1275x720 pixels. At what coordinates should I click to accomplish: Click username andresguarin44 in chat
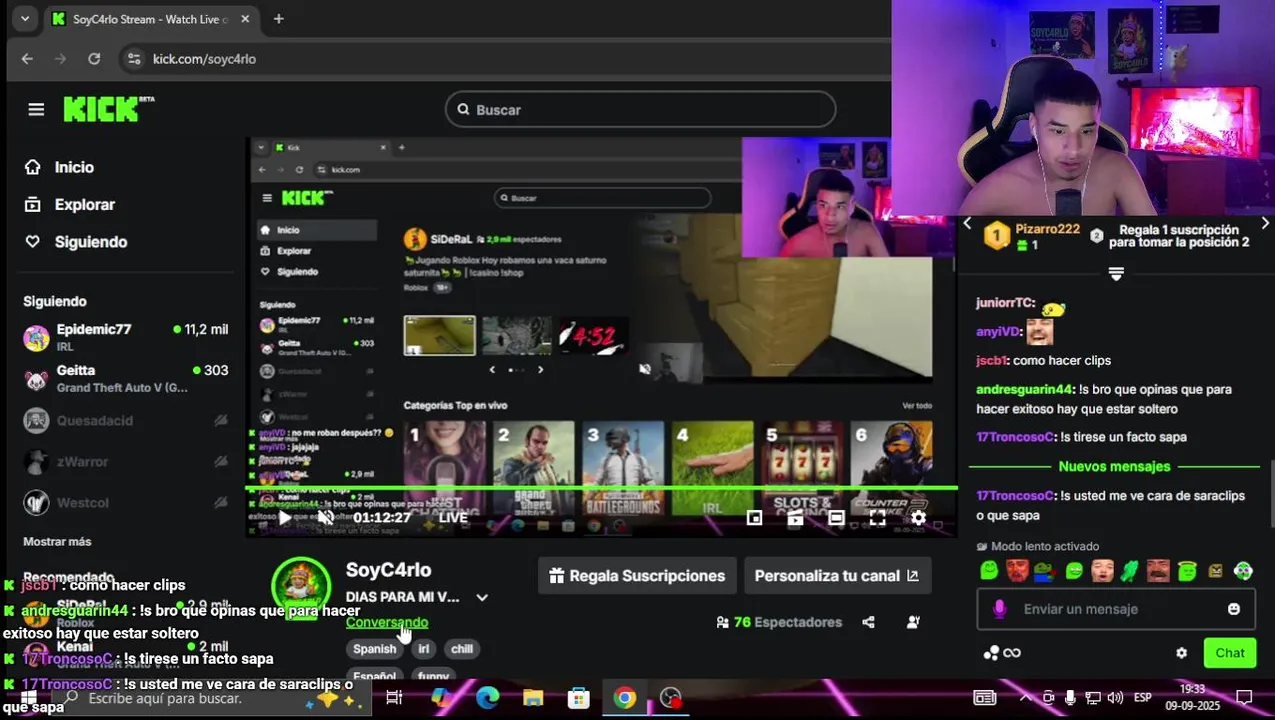click(1024, 389)
